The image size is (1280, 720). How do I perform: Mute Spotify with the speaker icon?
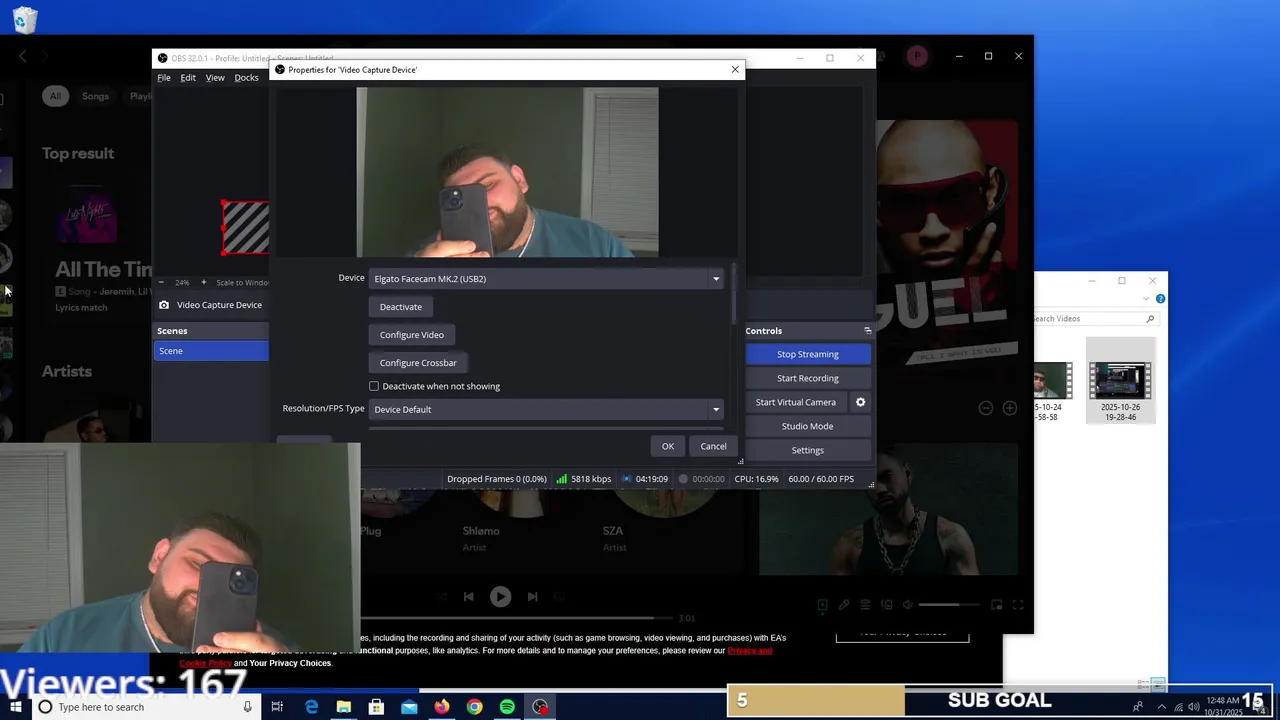coord(908,605)
